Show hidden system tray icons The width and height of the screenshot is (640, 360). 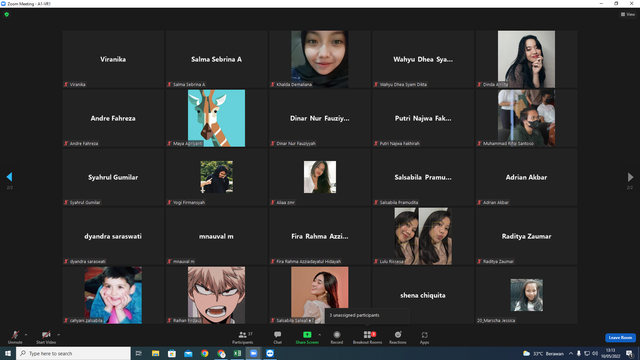(571, 353)
